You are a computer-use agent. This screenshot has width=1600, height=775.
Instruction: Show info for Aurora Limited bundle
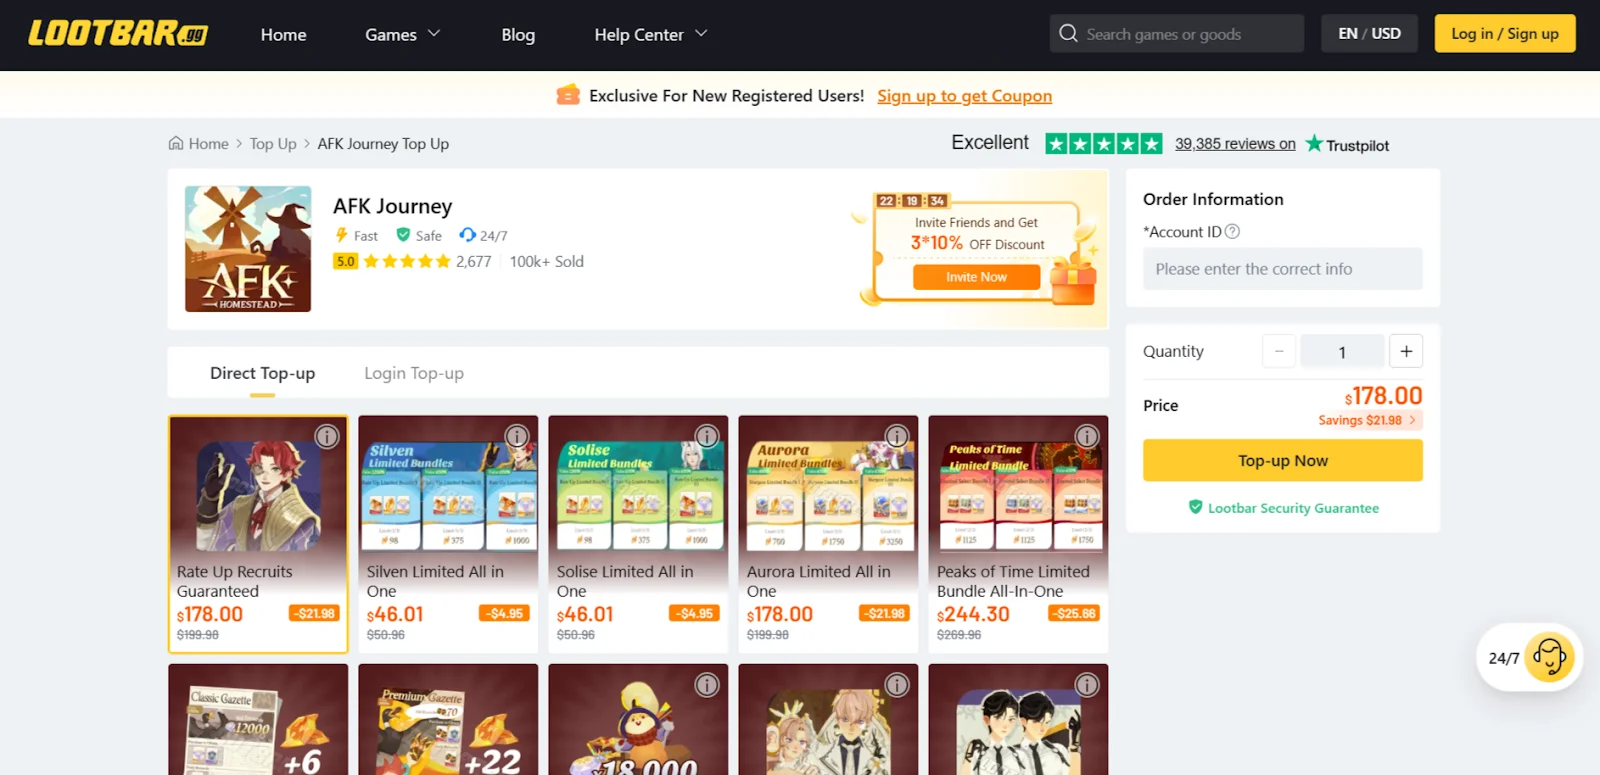point(897,436)
